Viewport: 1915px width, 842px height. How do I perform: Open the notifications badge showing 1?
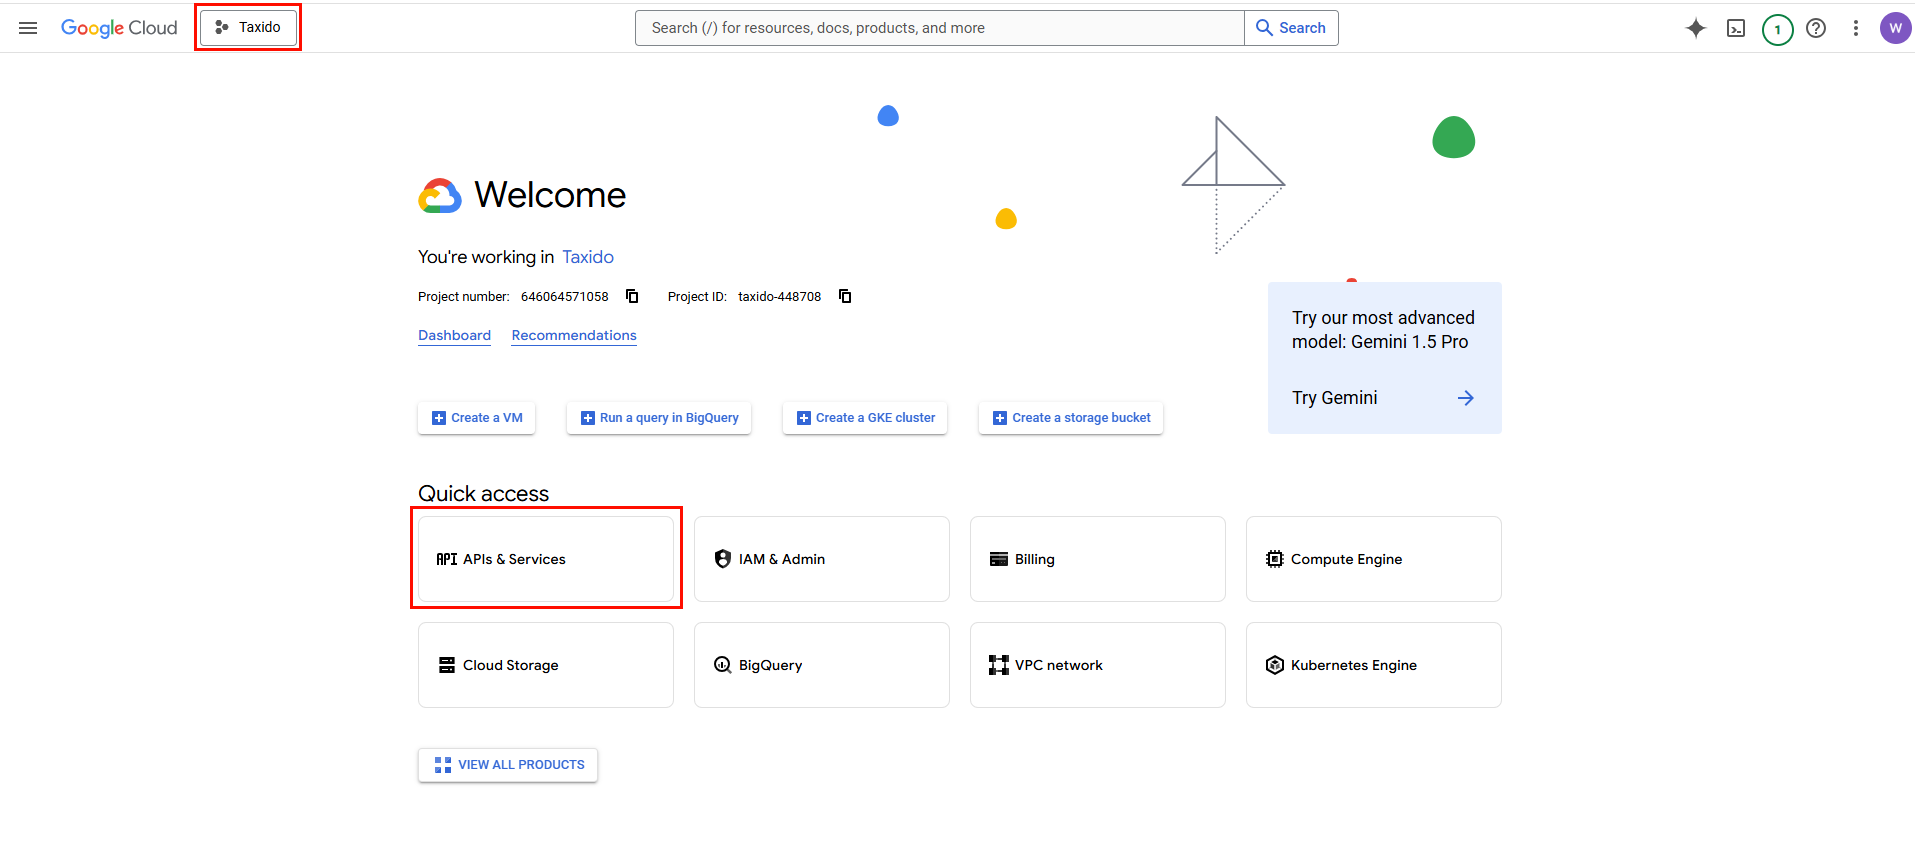click(1777, 29)
